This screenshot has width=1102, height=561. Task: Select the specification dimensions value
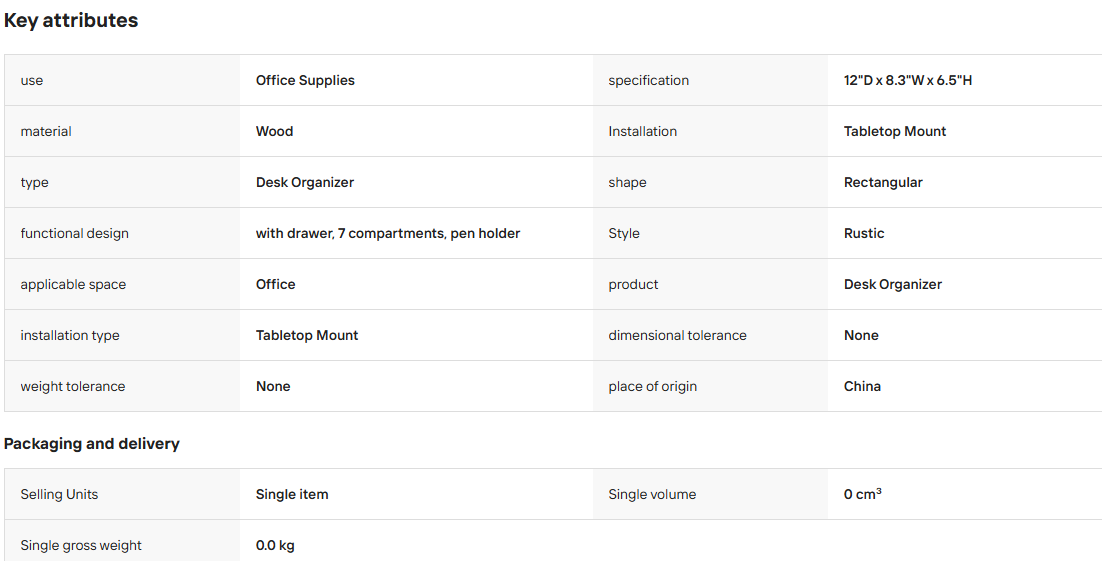tap(908, 80)
